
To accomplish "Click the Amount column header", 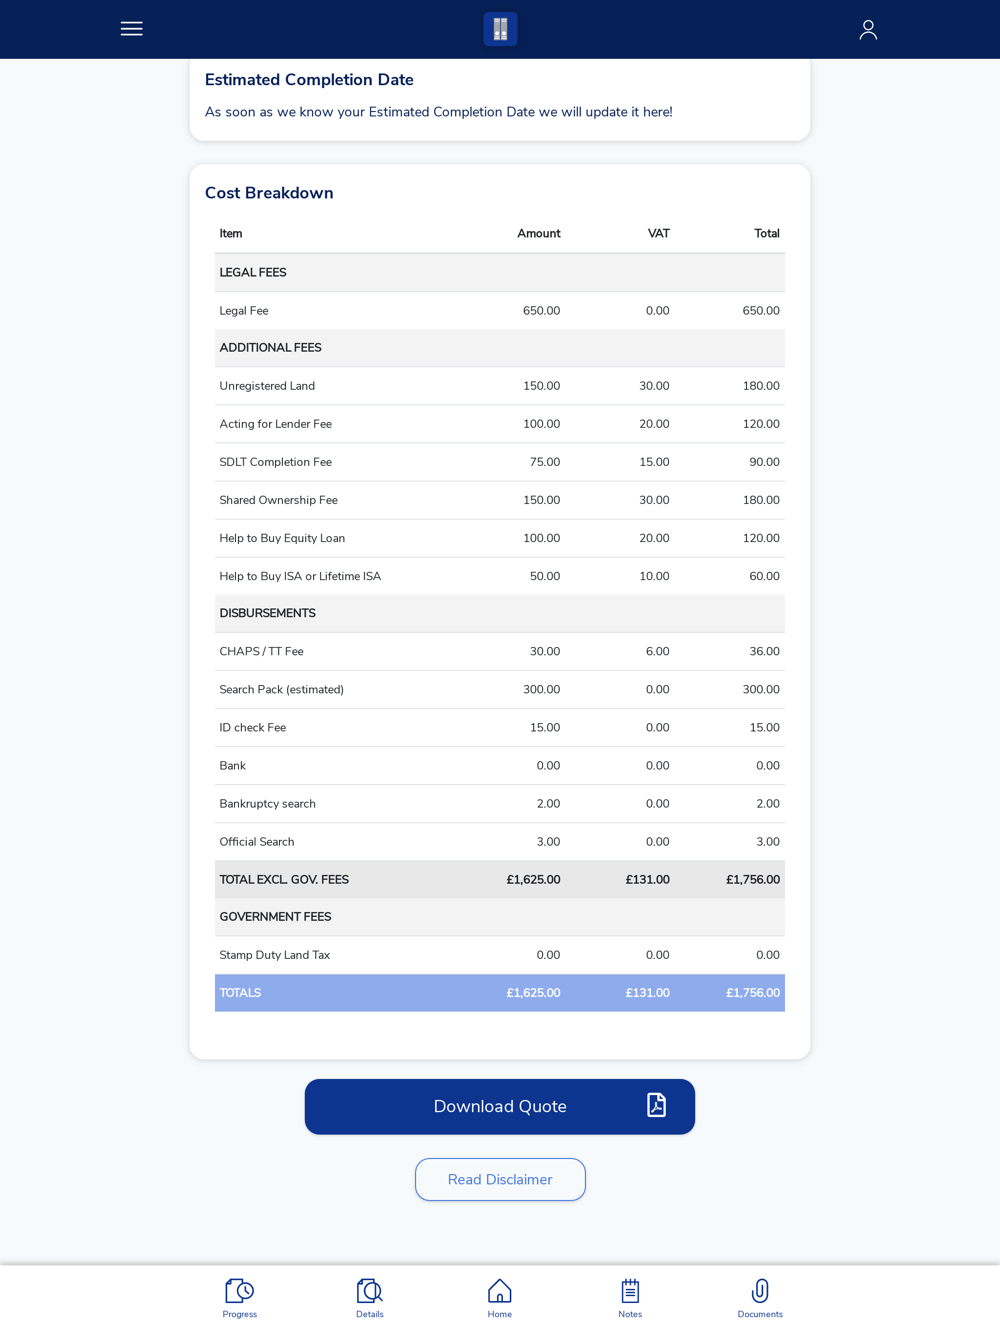I will tap(539, 234).
